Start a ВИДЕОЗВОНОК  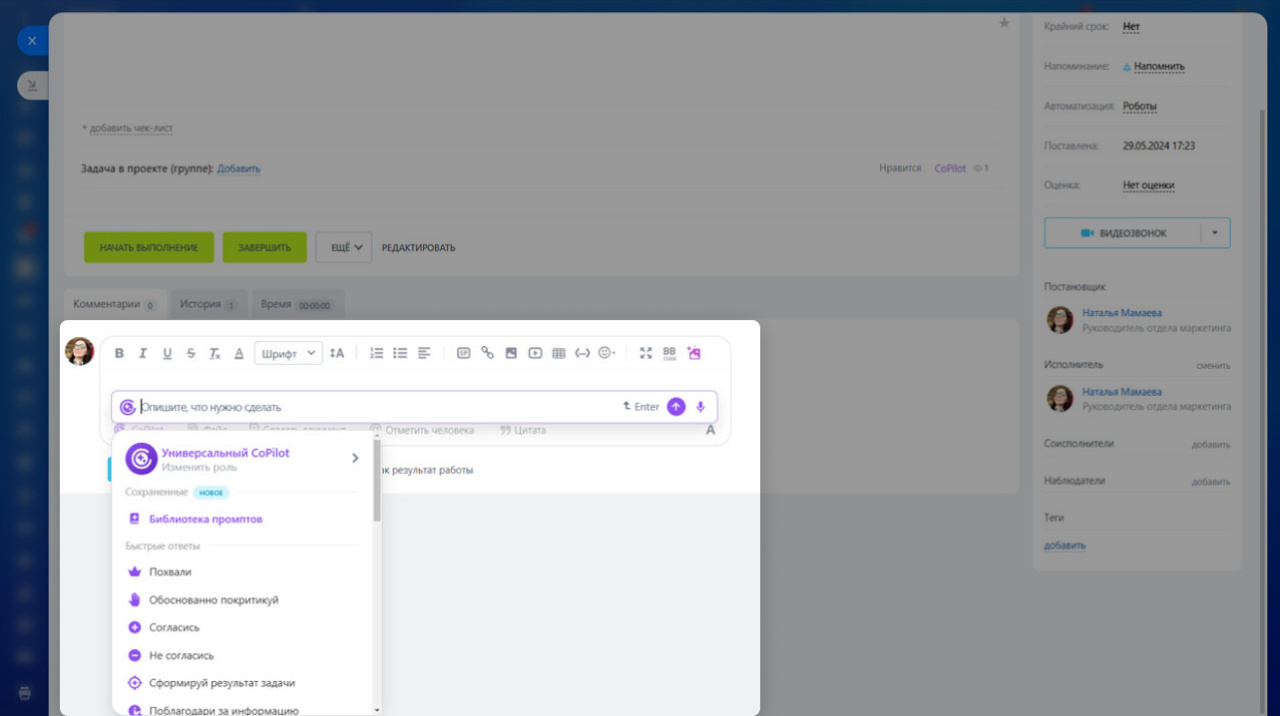[x=1122, y=233]
